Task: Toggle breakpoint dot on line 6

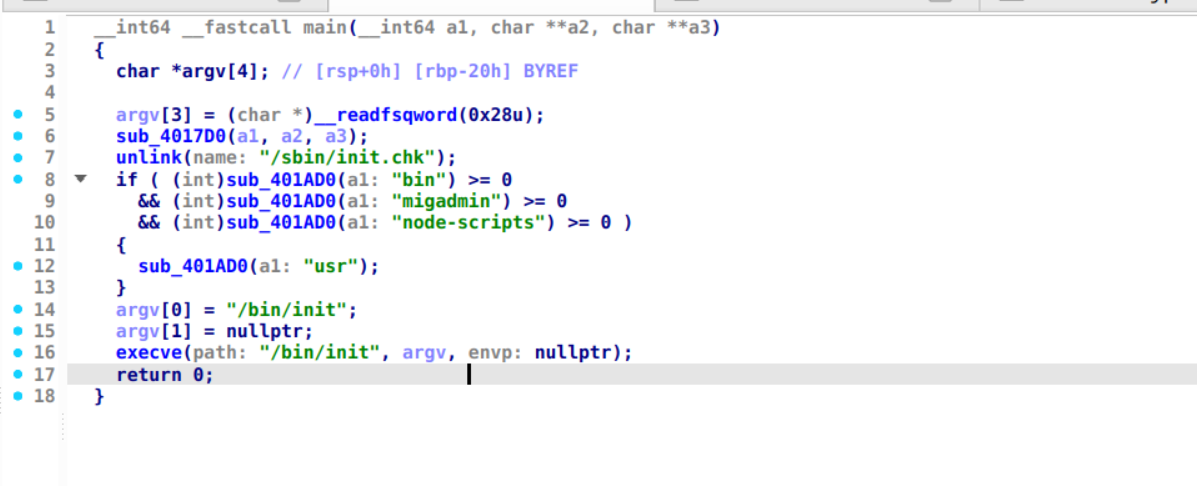Action: coord(18,136)
